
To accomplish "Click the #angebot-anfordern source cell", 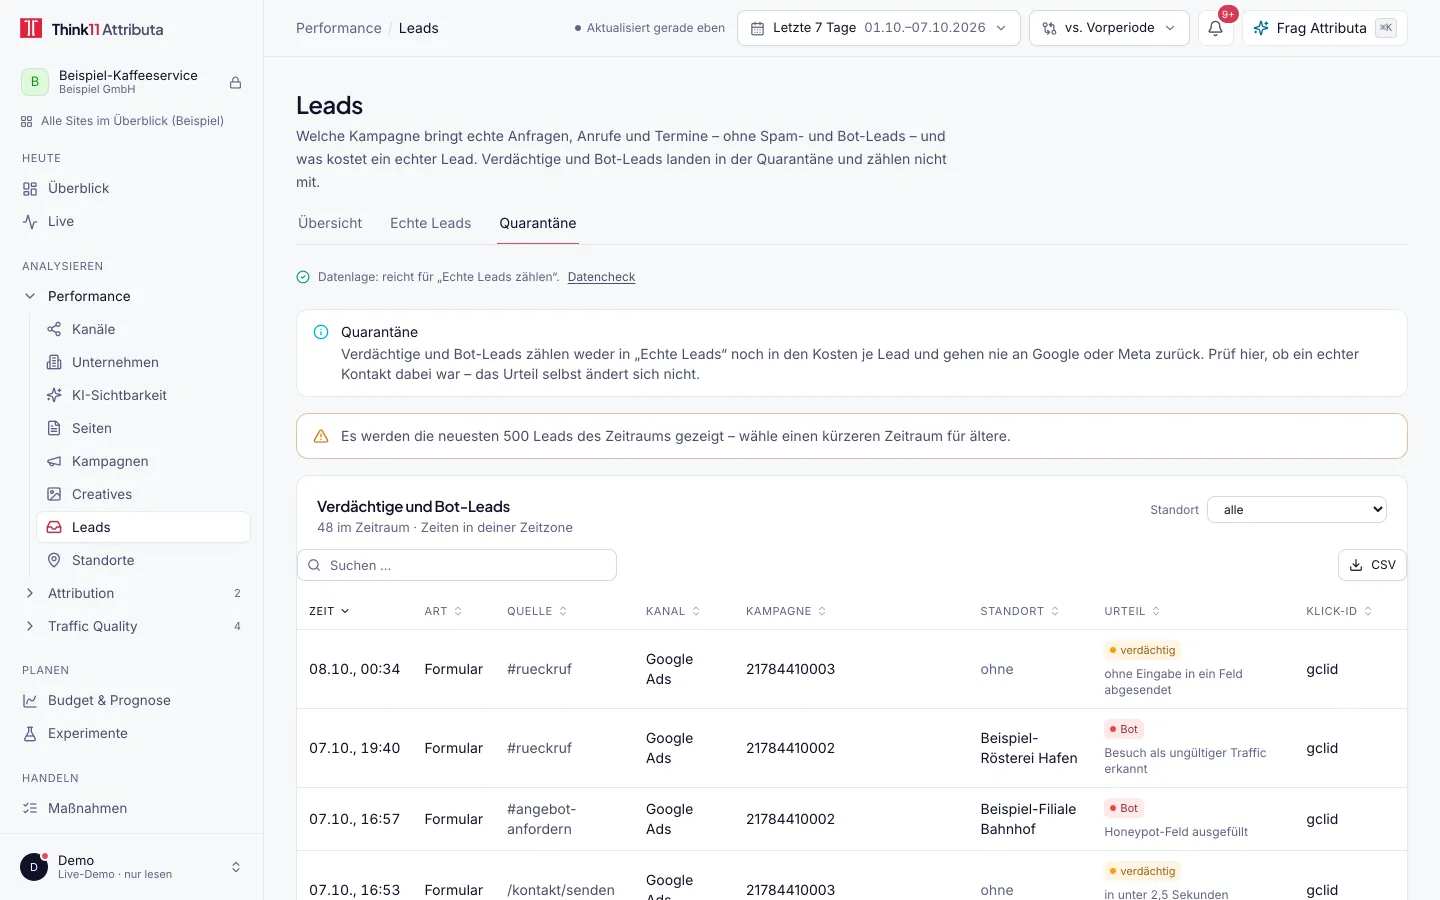I will (541, 819).
